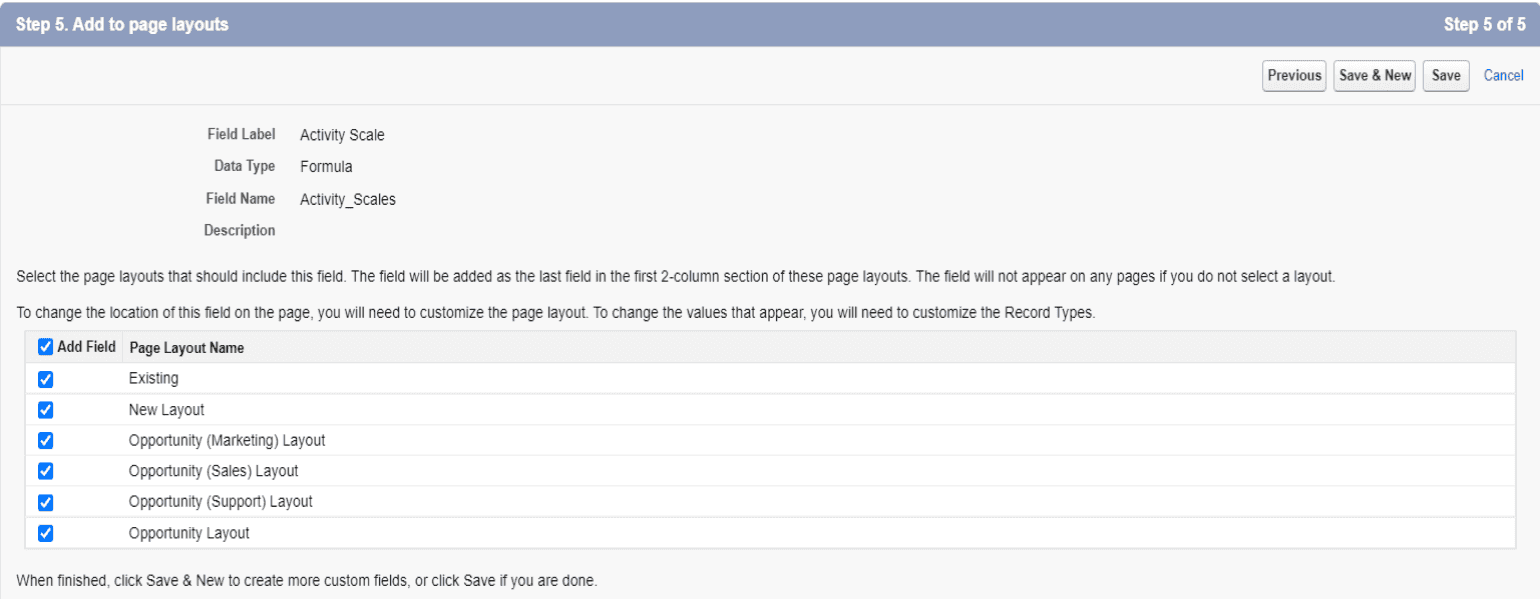Click the Page Layout Name column header
1540x599 pixels.
tap(187, 348)
